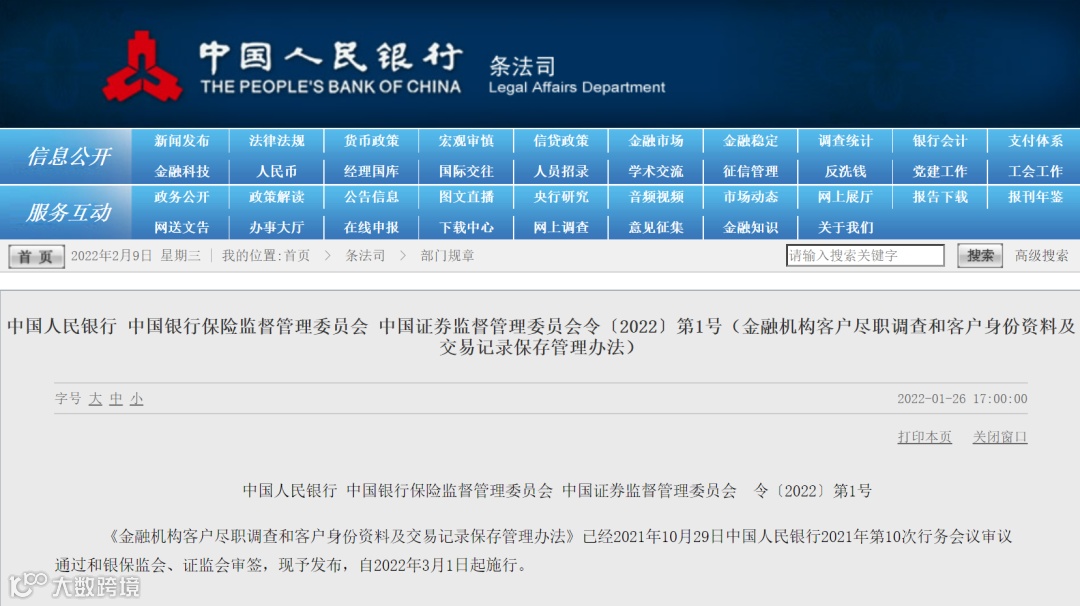
Task: Open 下载中心 menu link
Action: pos(466,227)
